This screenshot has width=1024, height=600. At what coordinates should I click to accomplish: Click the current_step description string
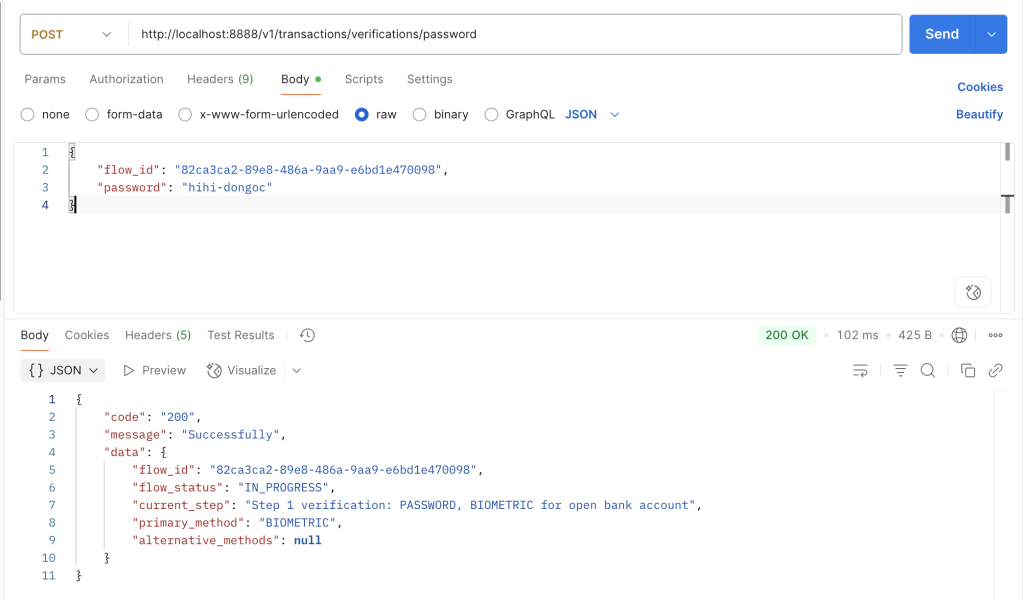click(470, 505)
